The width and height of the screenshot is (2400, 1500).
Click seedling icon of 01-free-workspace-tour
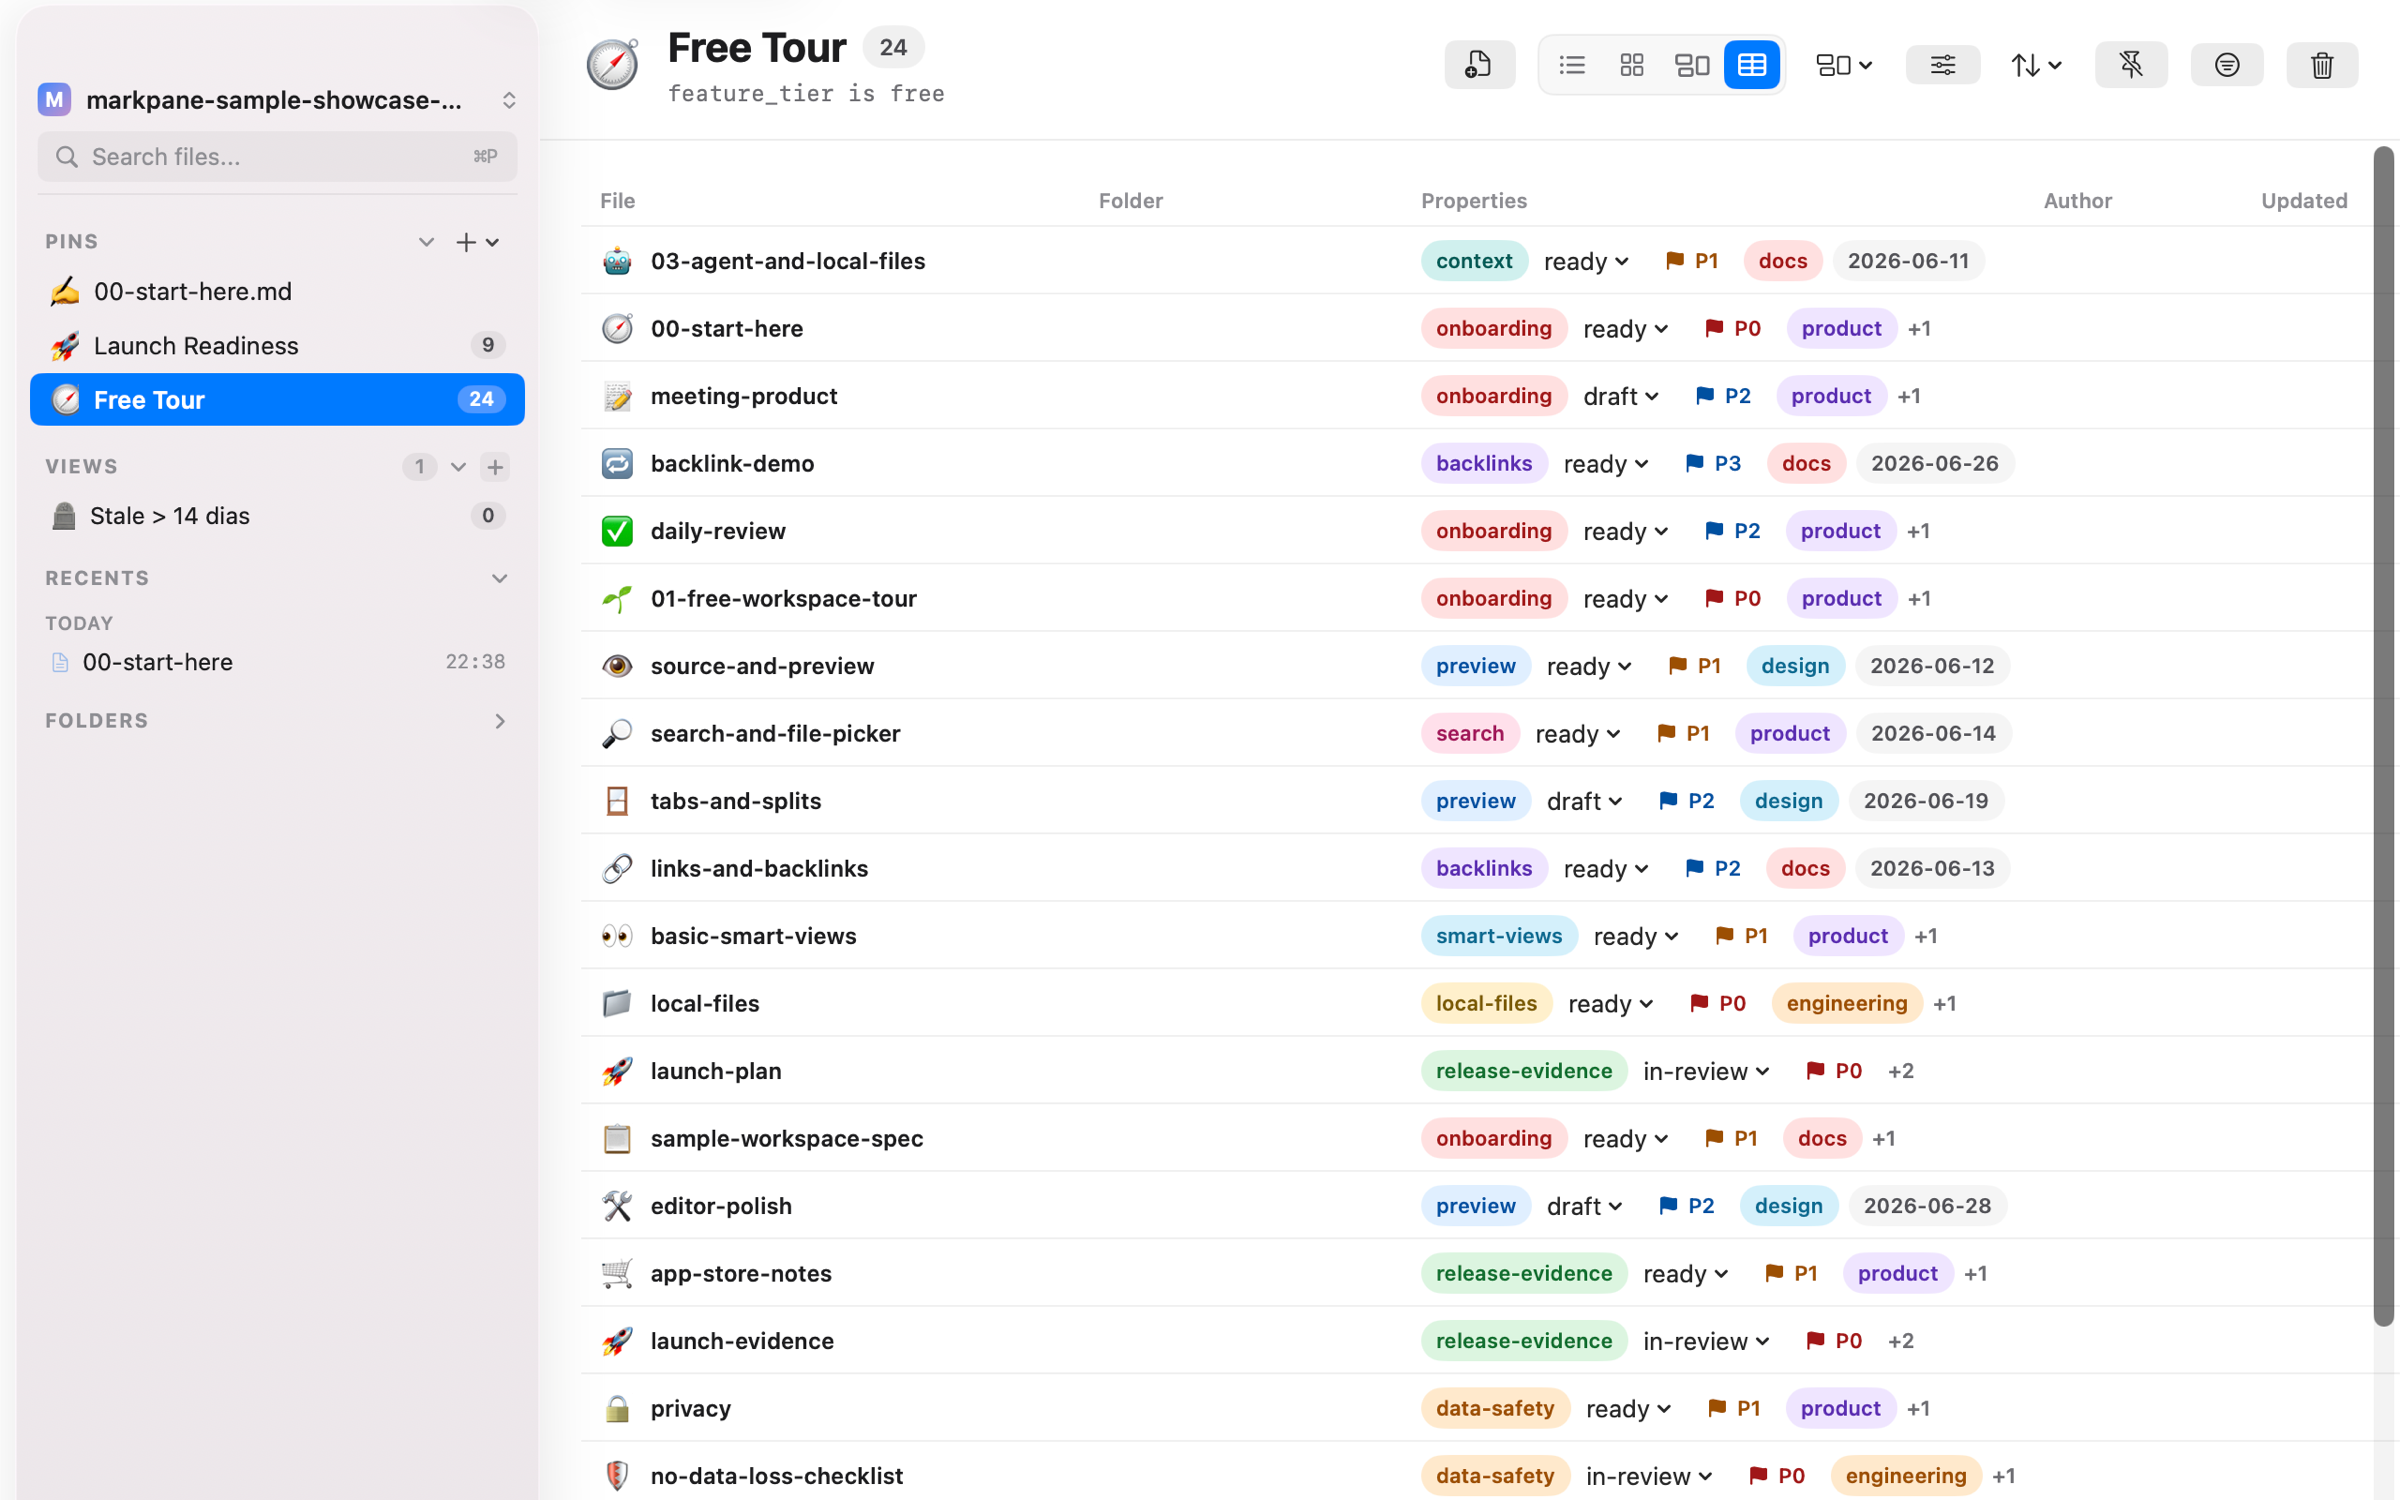click(617, 598)
